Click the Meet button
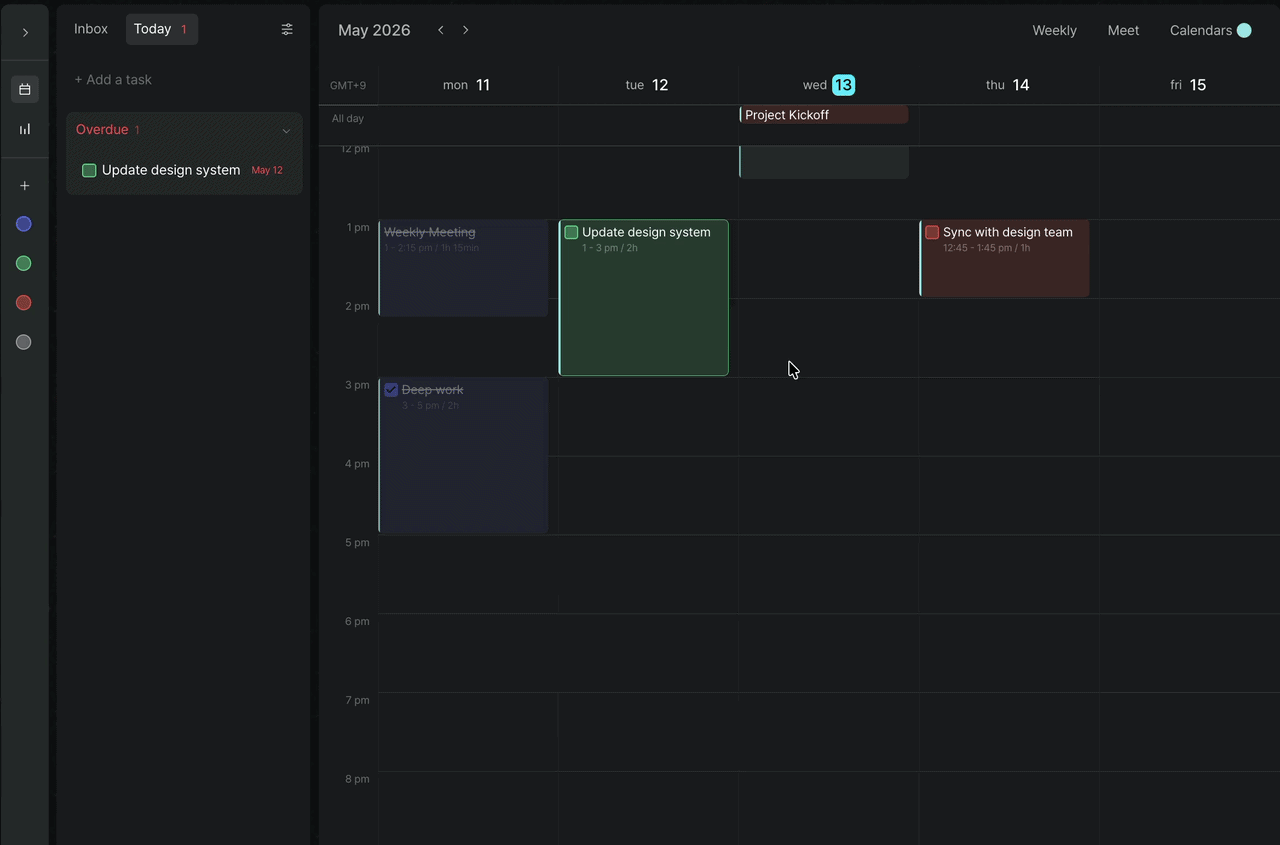This screenshot has height=845, width=1280. [1123, 31]
